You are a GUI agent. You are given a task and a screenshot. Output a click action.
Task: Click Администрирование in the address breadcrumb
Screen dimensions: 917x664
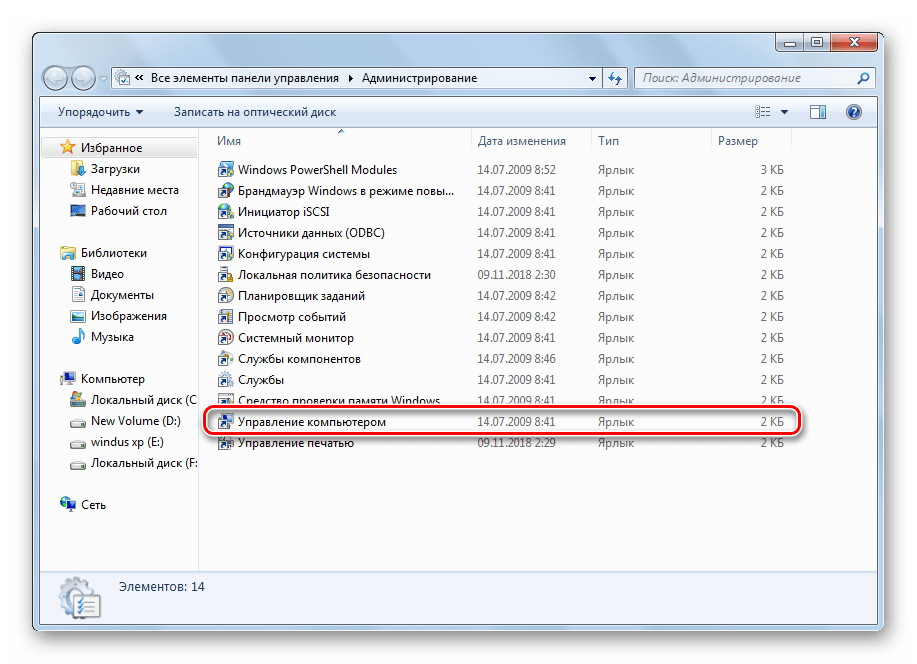pos(419,78)
